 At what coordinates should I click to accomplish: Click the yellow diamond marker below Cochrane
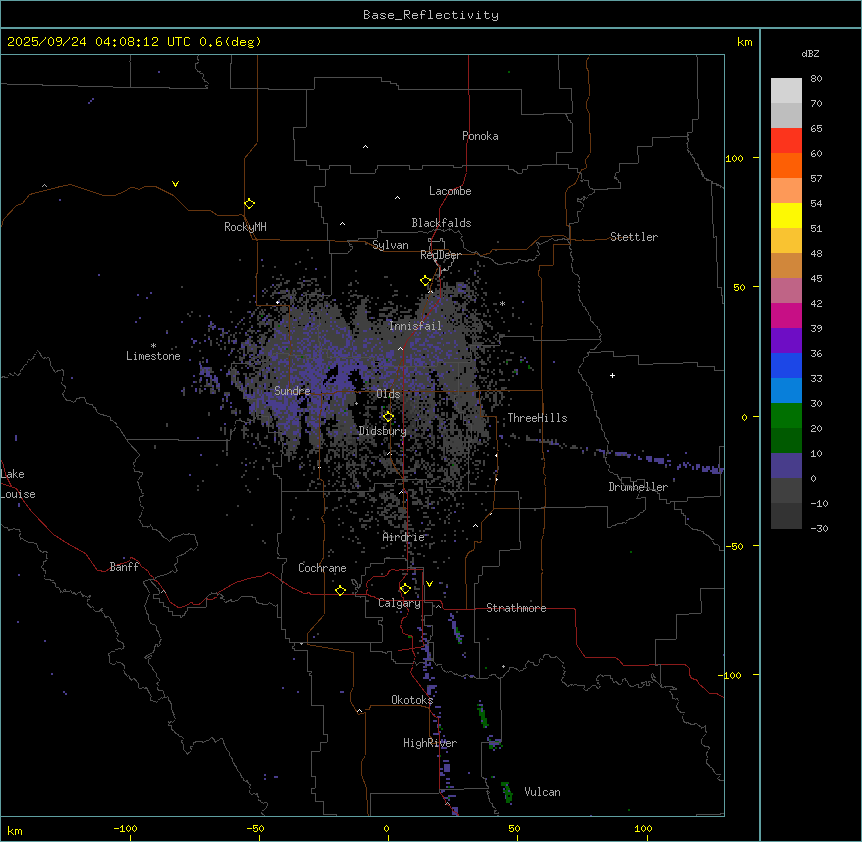coord(340,590)
